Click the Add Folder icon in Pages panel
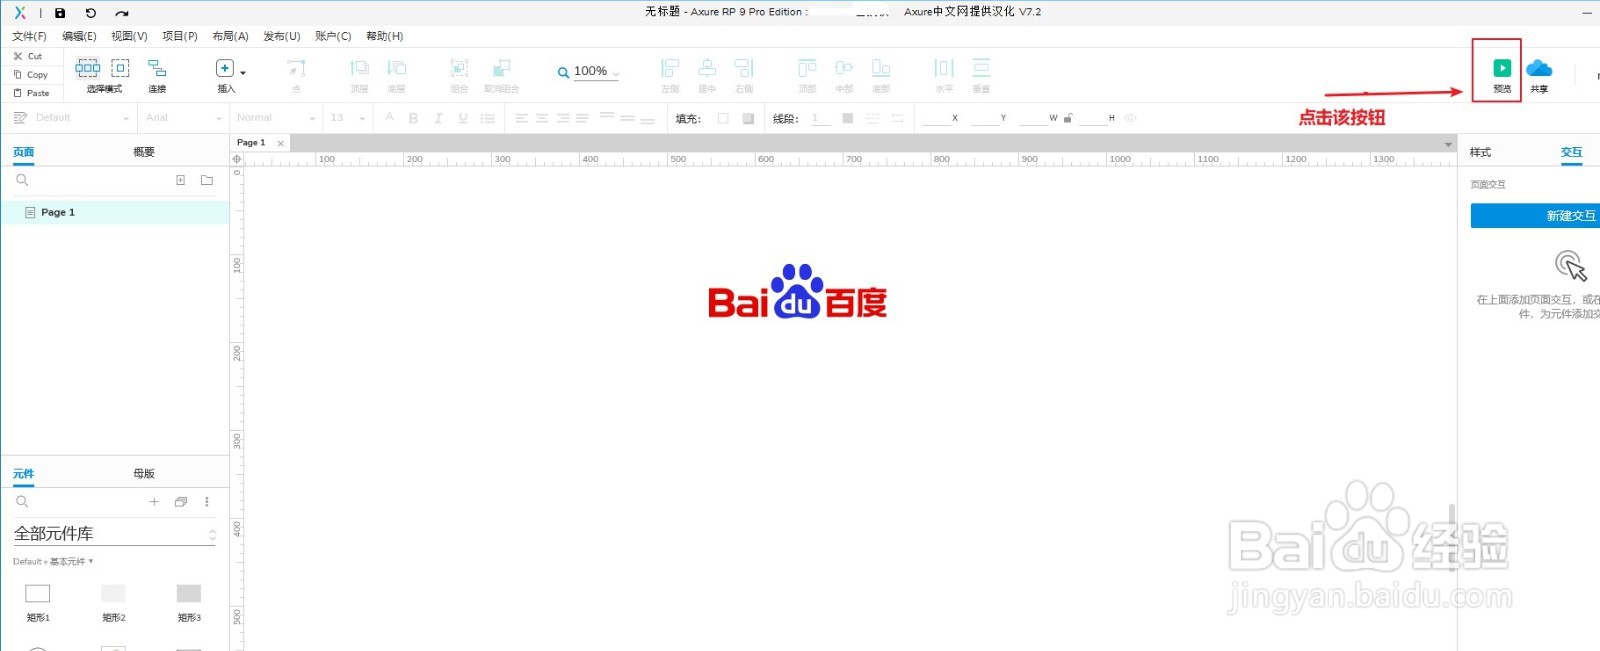Image resolution: width=1600 pixels, height=651 pixels. pyautogui.click(x=207, y=180)
